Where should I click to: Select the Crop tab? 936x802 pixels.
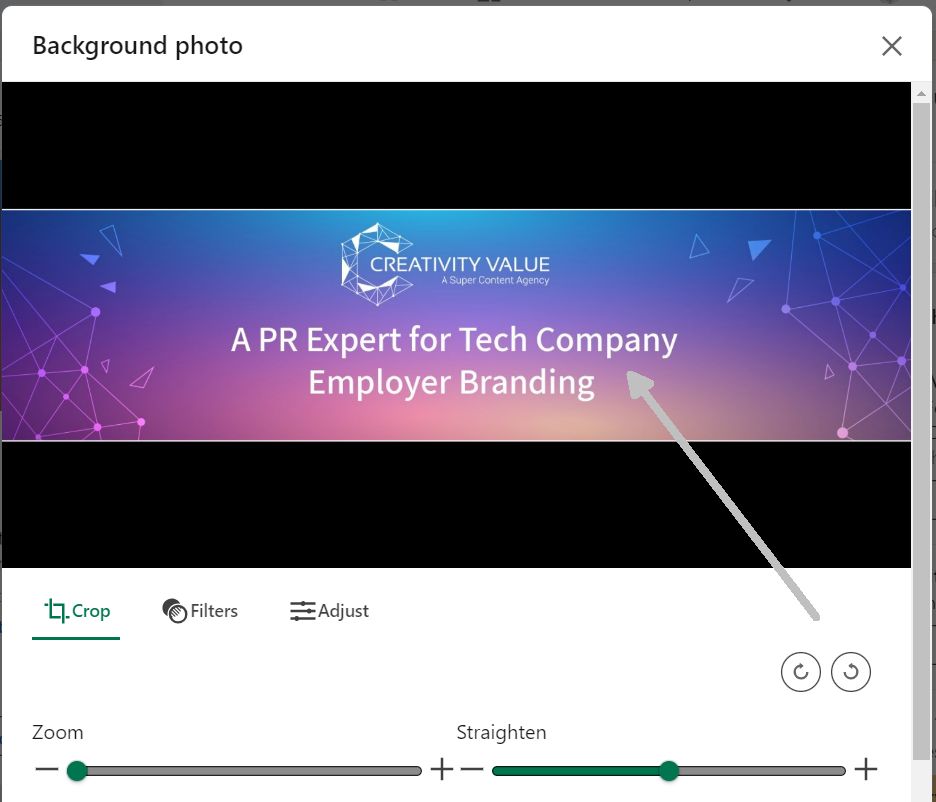pos(76,610)
